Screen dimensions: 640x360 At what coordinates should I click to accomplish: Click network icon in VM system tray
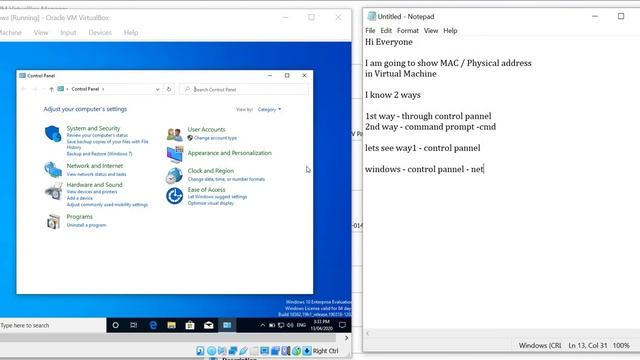[x=281, y=325]
